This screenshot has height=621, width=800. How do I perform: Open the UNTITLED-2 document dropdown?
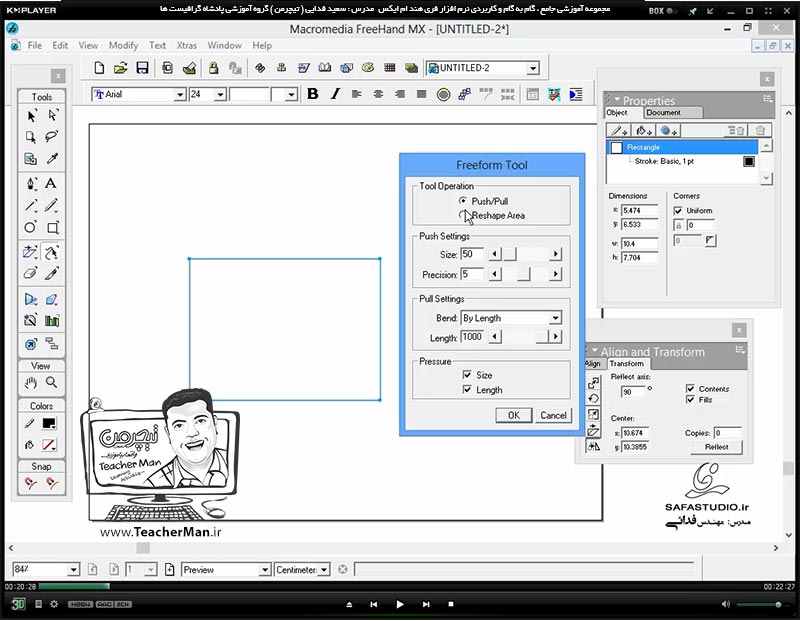tap(533, 68)
